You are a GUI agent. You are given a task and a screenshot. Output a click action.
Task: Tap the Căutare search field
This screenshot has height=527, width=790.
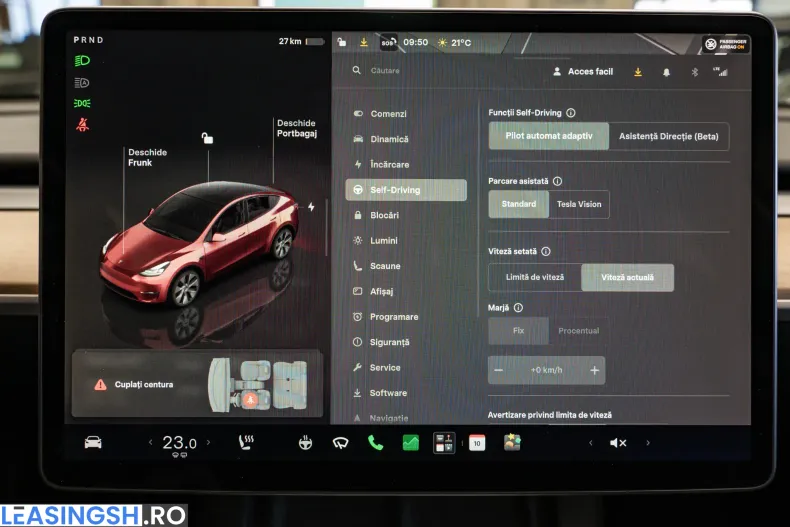click(386, 71)
